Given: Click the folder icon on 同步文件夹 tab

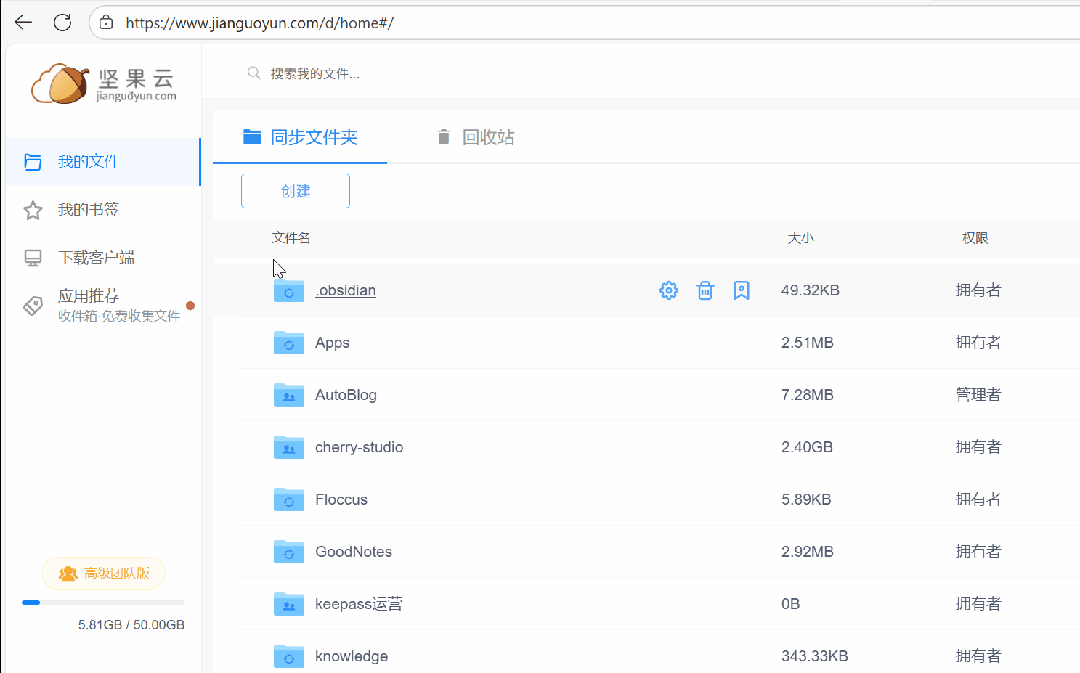Looking at the screenshot, I should pos(252,136).
